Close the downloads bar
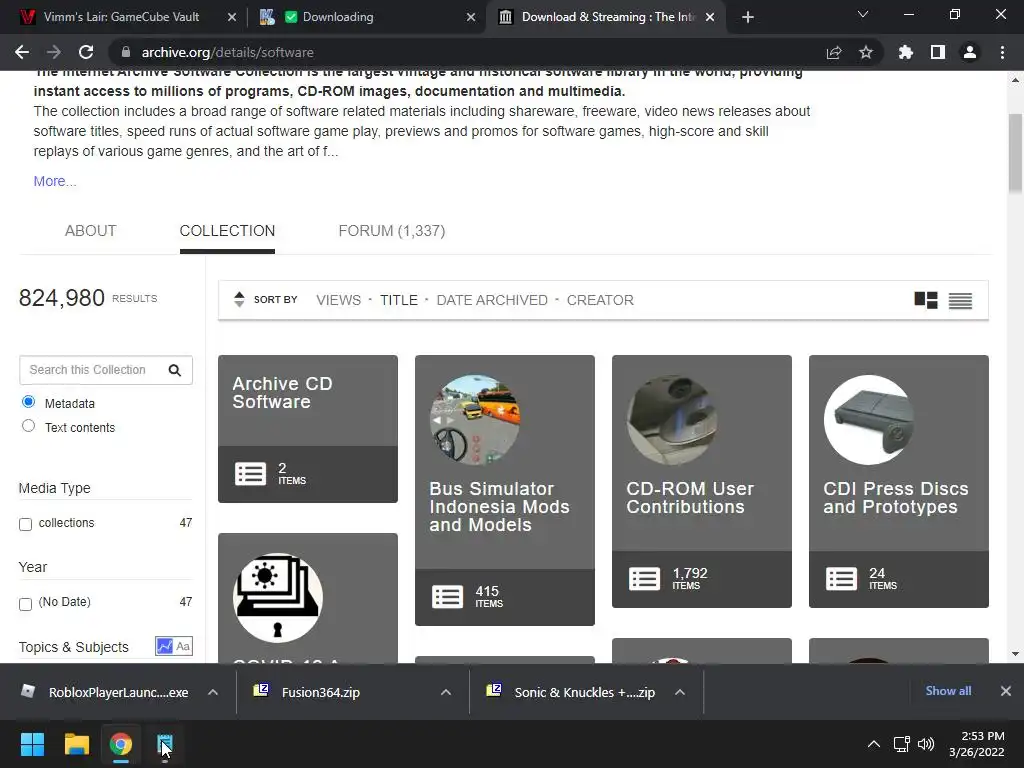1024x768 pixels. point(1006,691)
